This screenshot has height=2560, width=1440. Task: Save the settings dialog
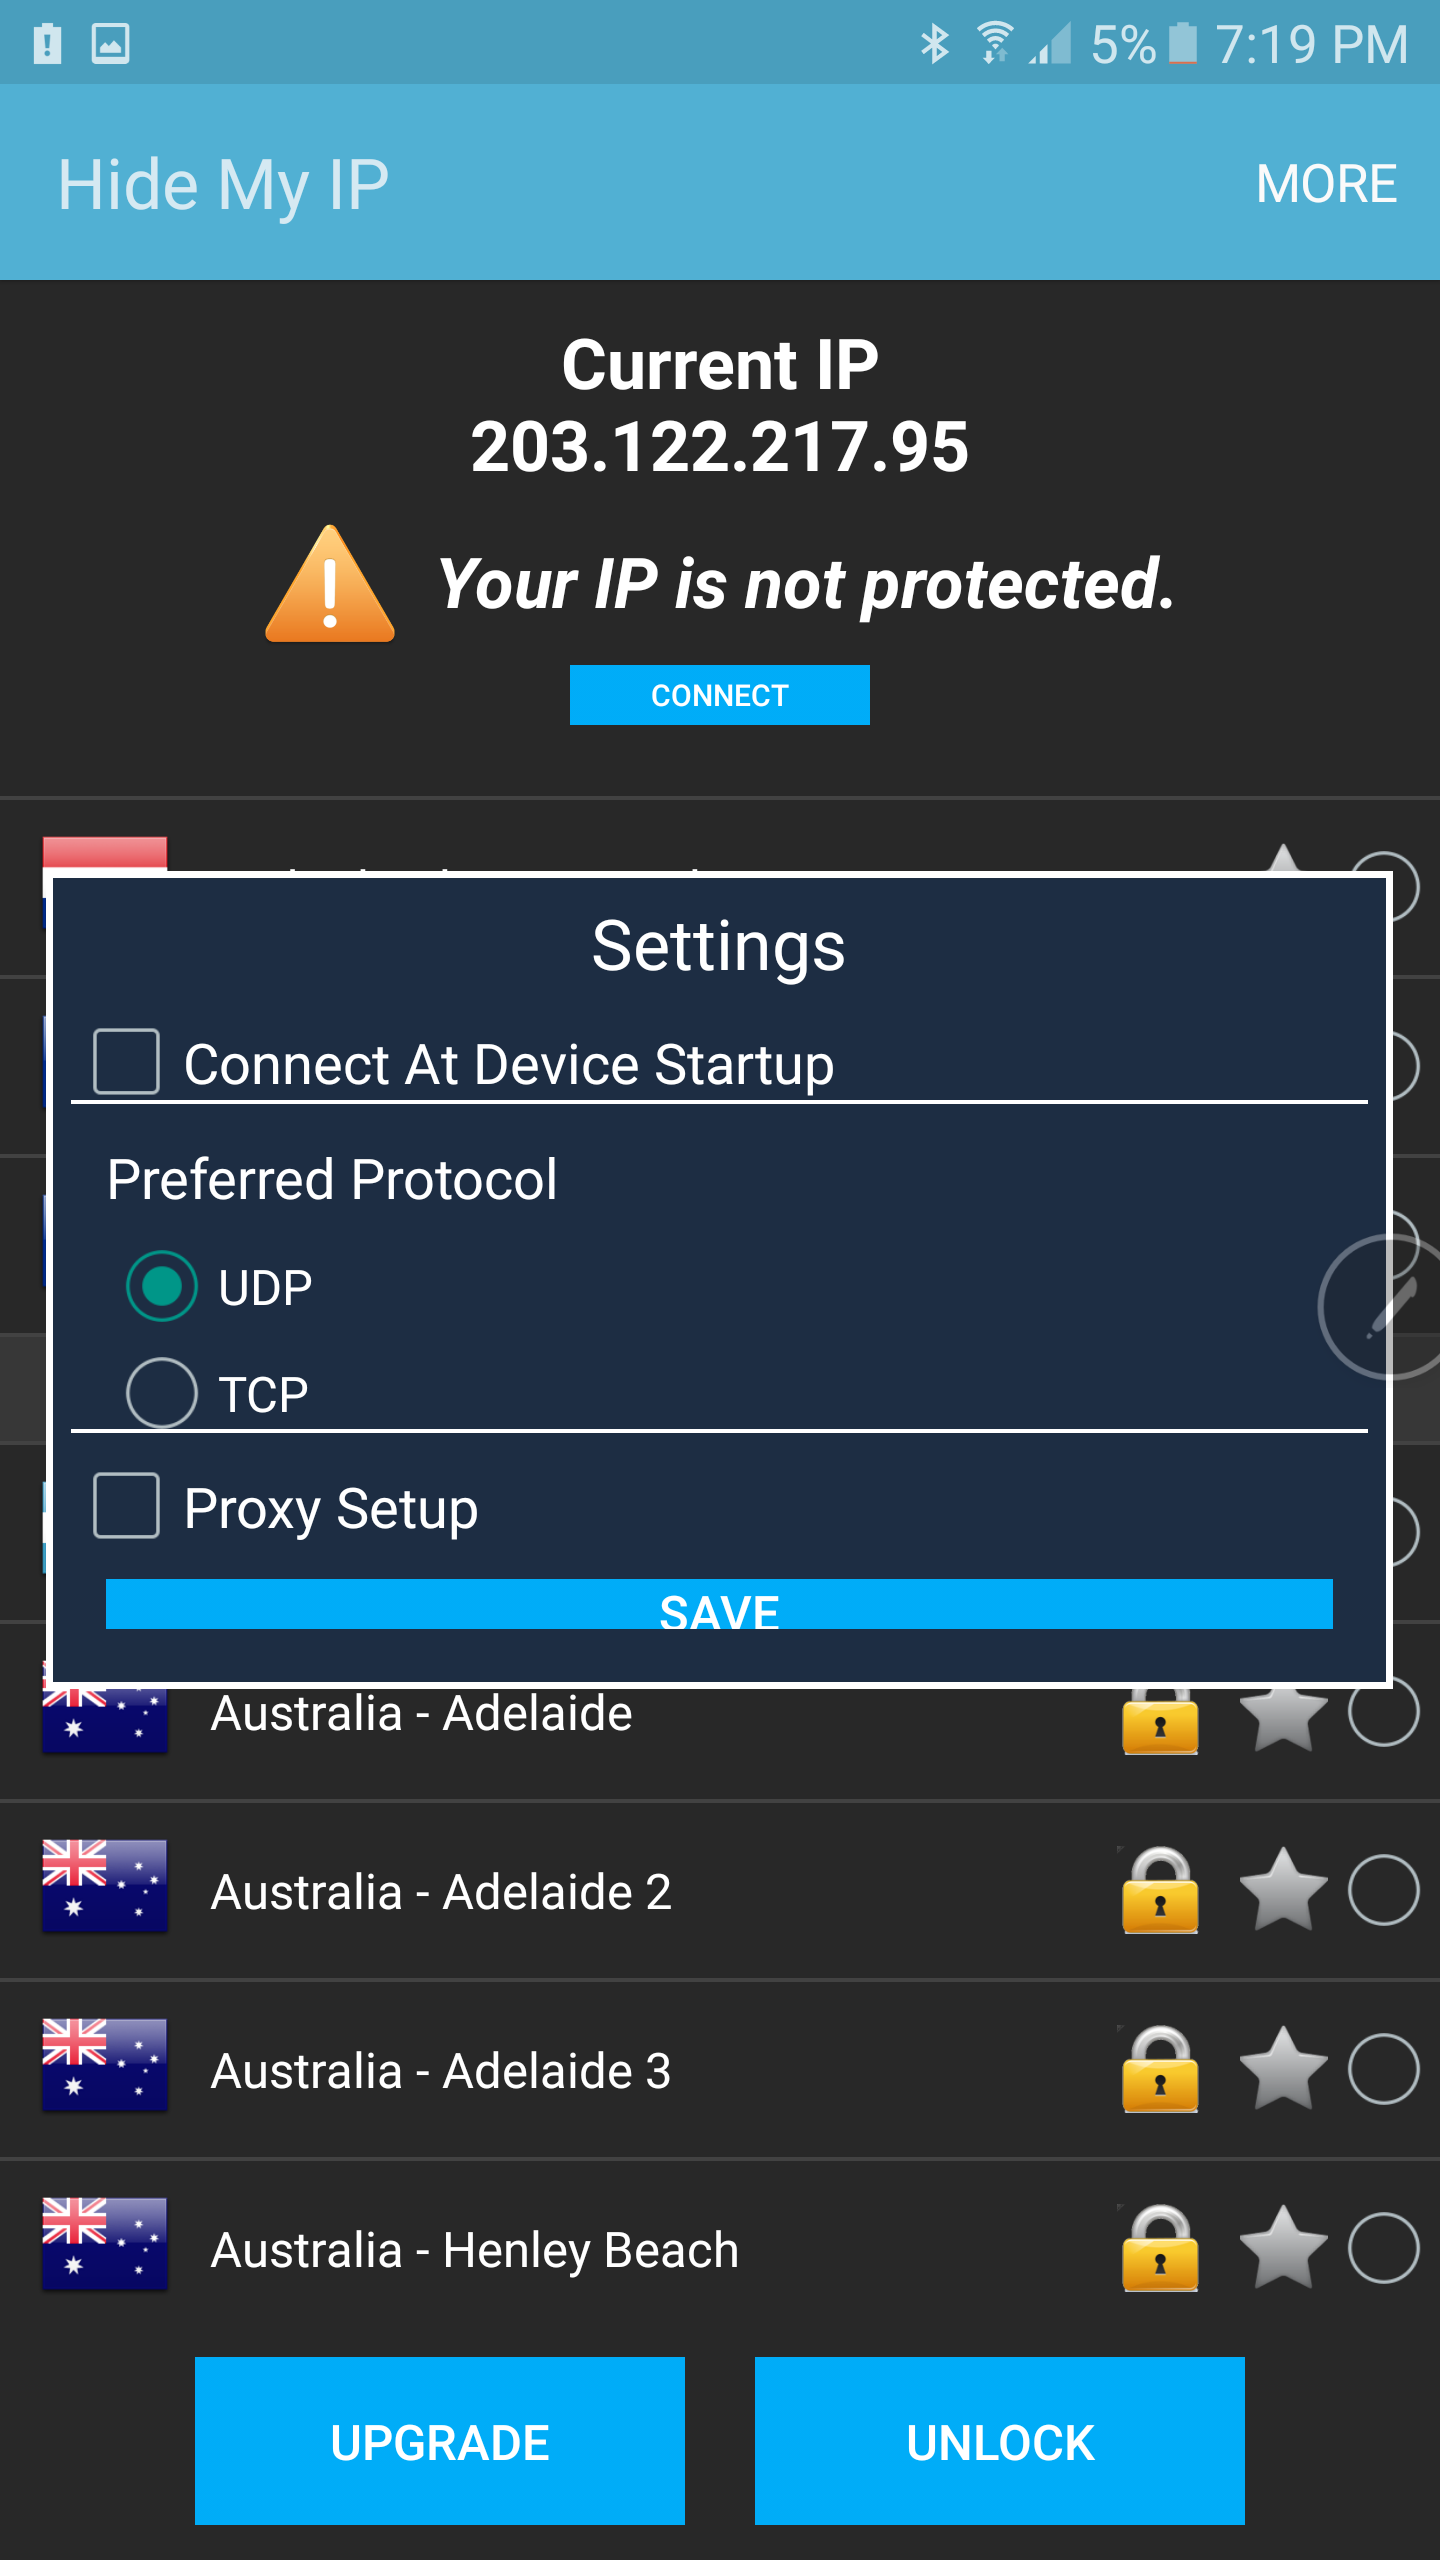(x=719, y=1604)
